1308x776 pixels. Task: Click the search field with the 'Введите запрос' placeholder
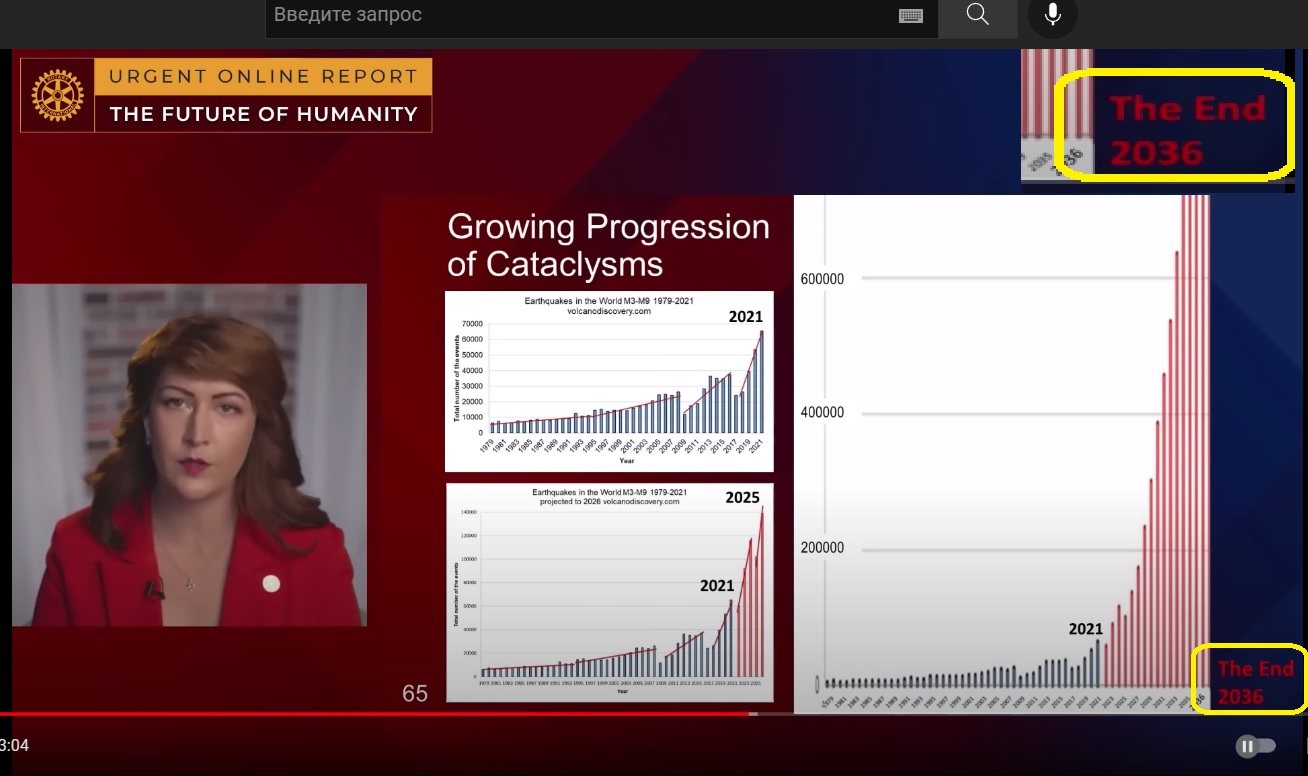point(600,15)
